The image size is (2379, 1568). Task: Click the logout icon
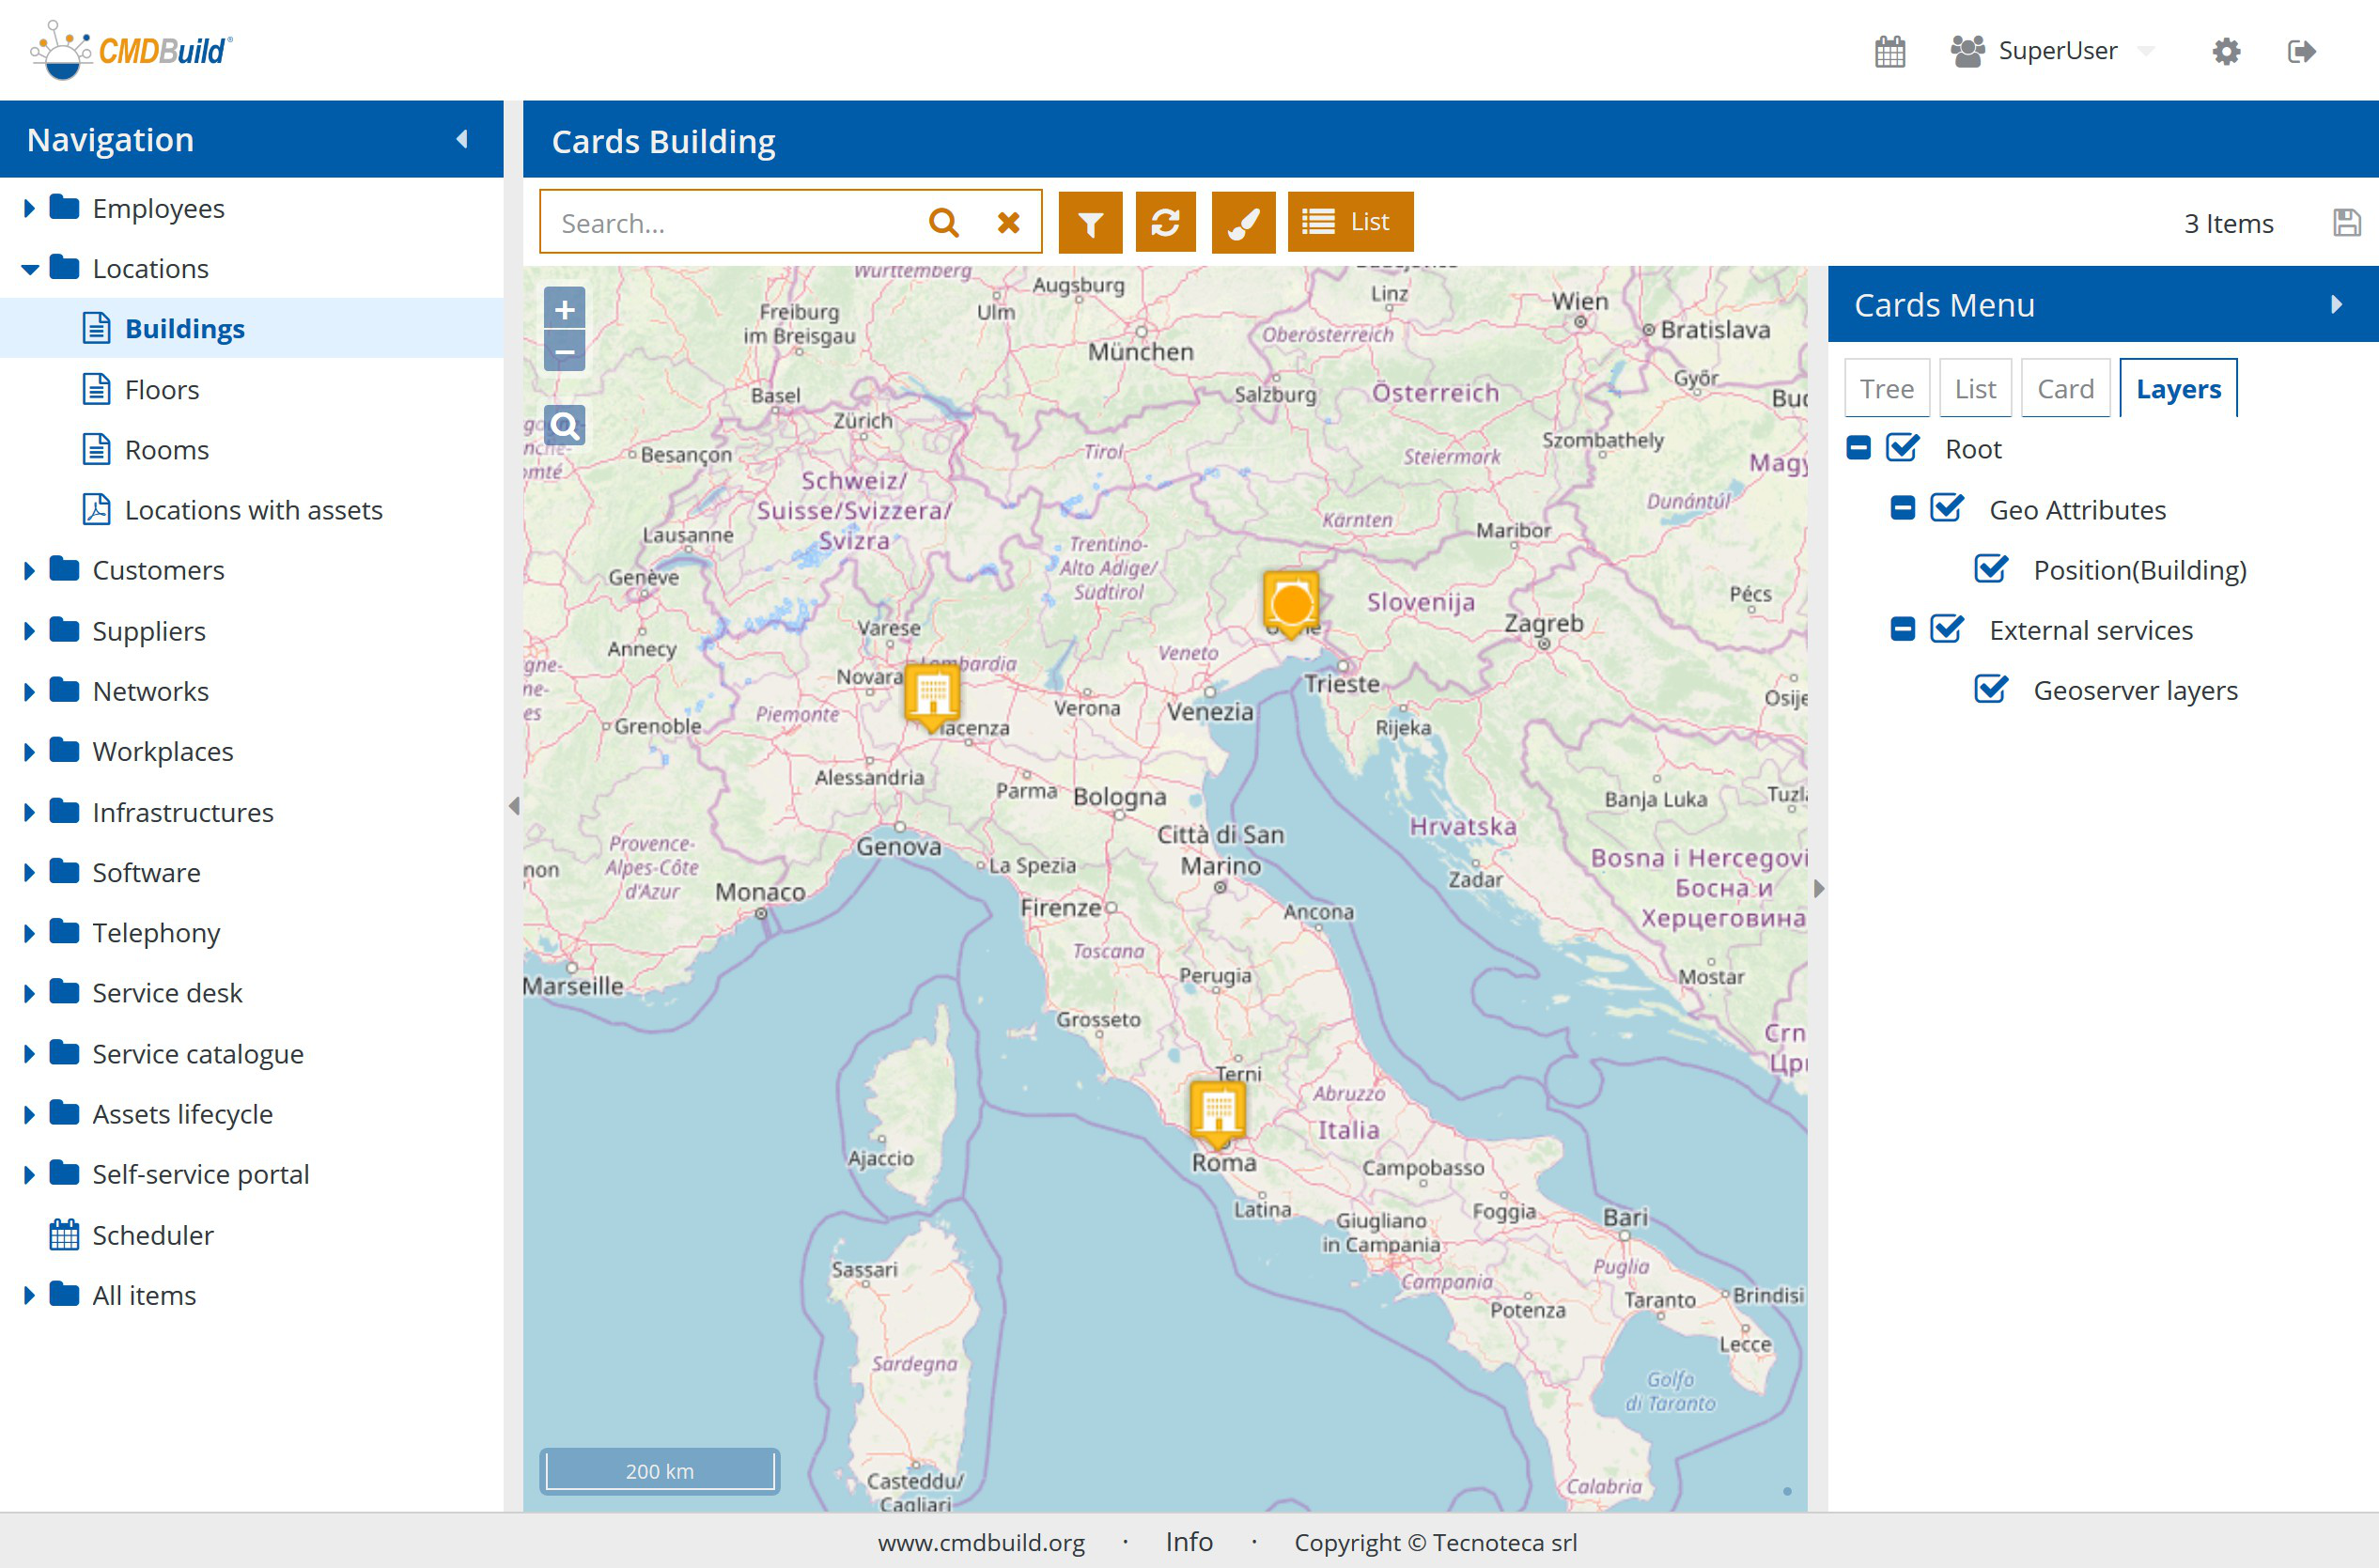click(x=2301, y=51)
